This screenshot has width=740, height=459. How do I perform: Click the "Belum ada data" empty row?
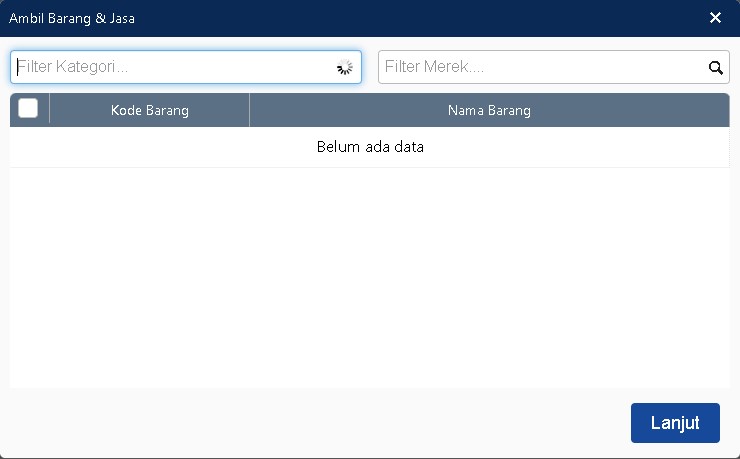370,147
